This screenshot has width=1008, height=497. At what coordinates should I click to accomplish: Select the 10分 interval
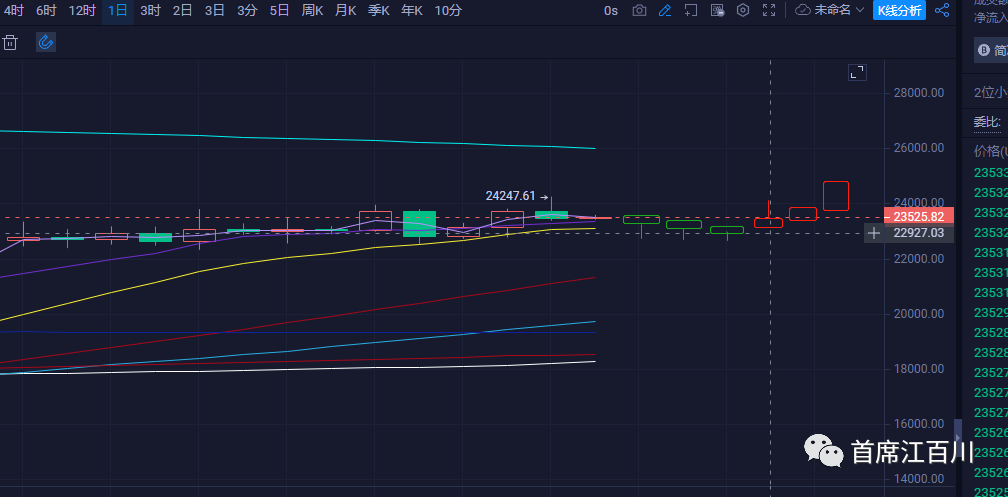(448, 10)
